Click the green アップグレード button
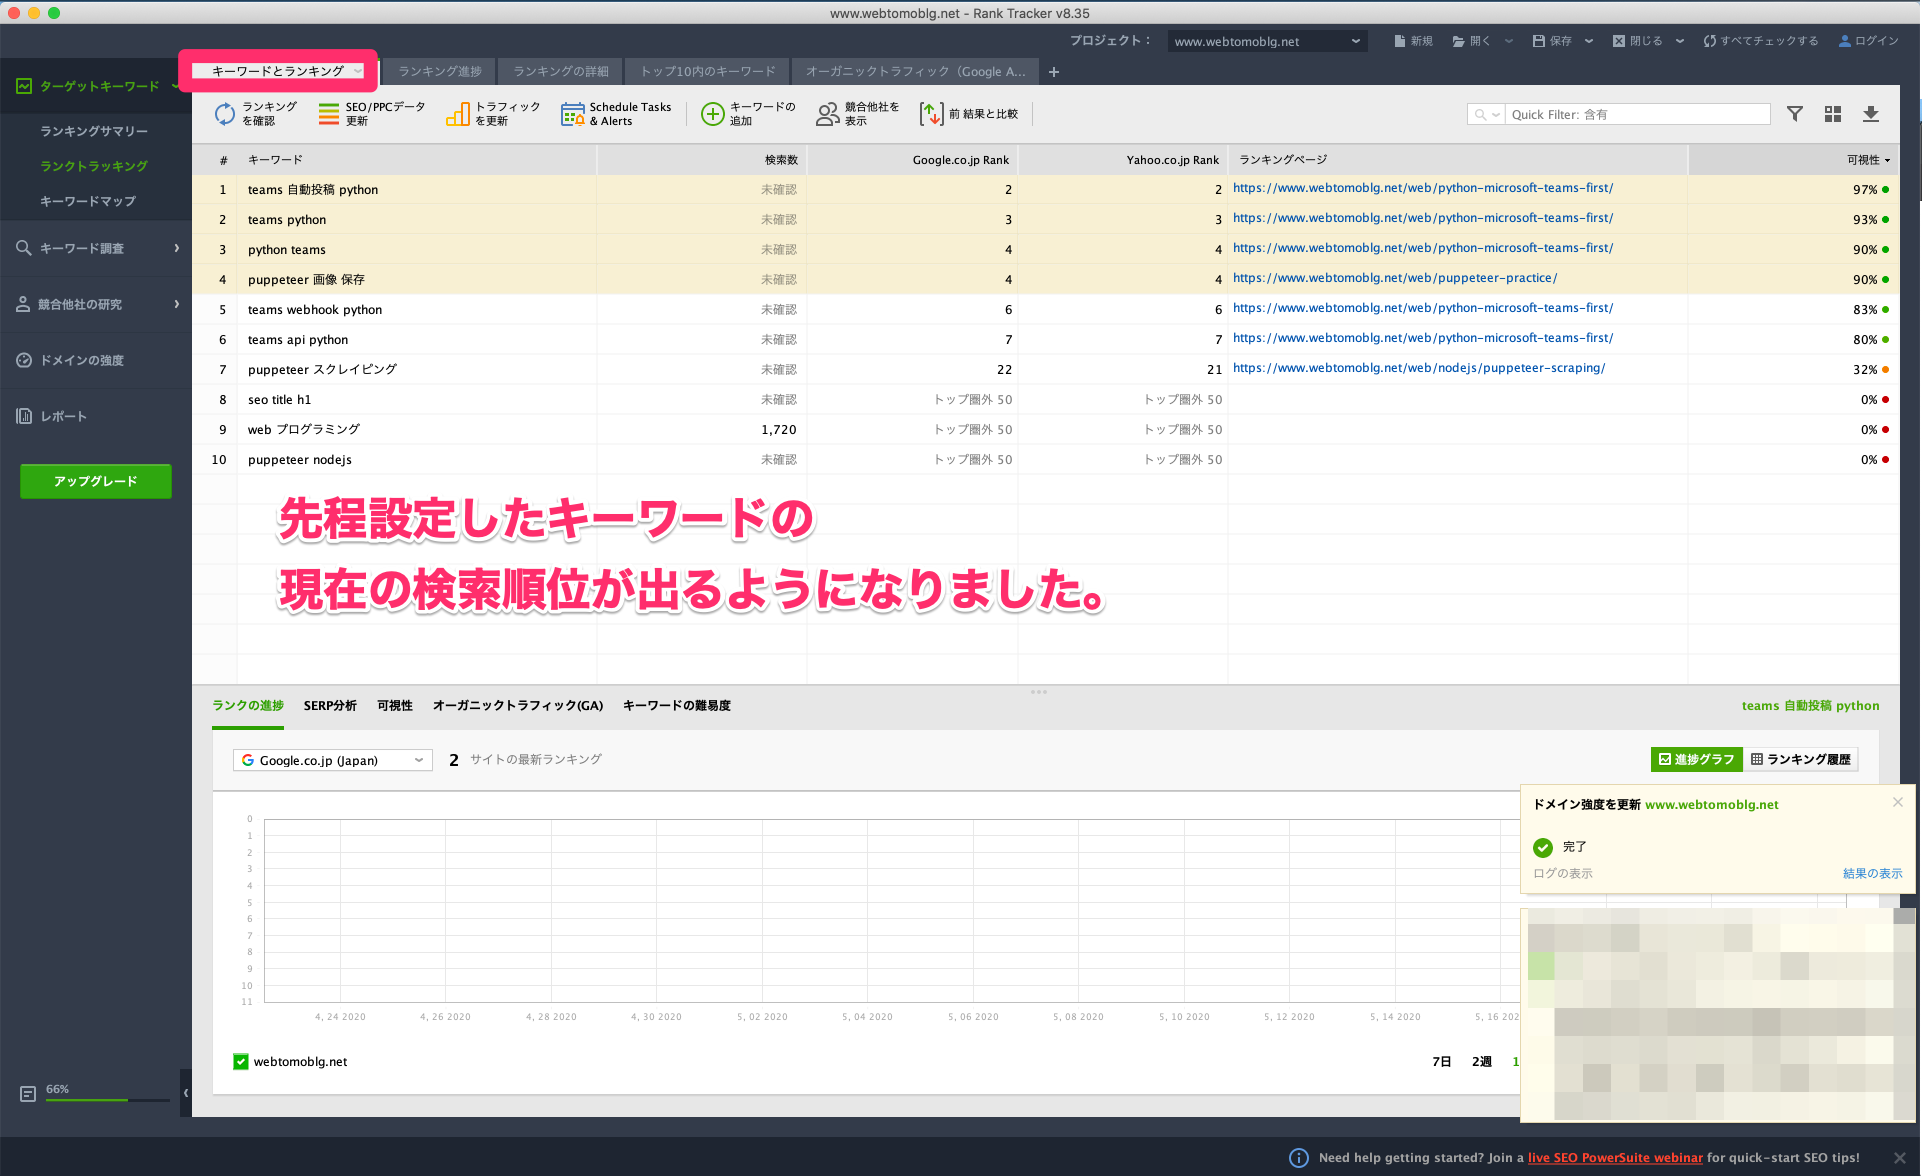This screenshot has height=1176, width=1922. click(96, 481)
